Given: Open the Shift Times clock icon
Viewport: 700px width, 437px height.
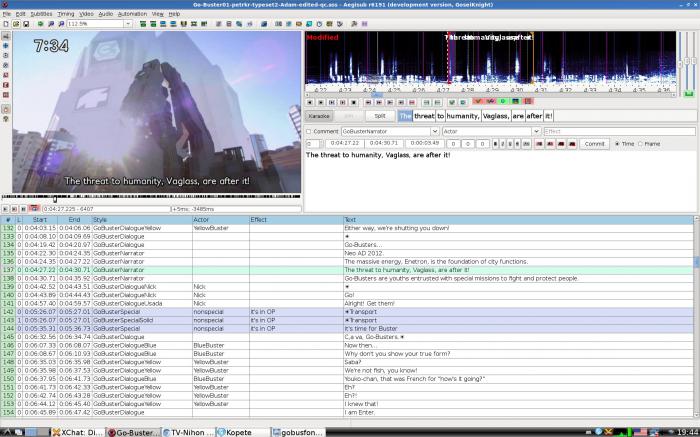Looking at the screenshot, I should pyautogui.click(x=319, y=24).
